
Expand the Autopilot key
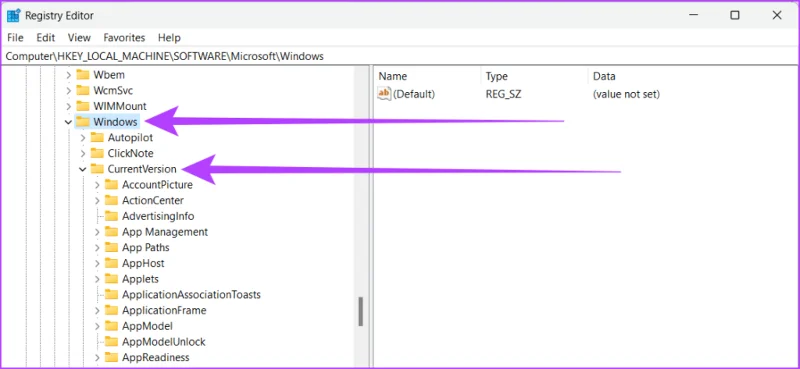pyautogui.click(x=83, y=138)
